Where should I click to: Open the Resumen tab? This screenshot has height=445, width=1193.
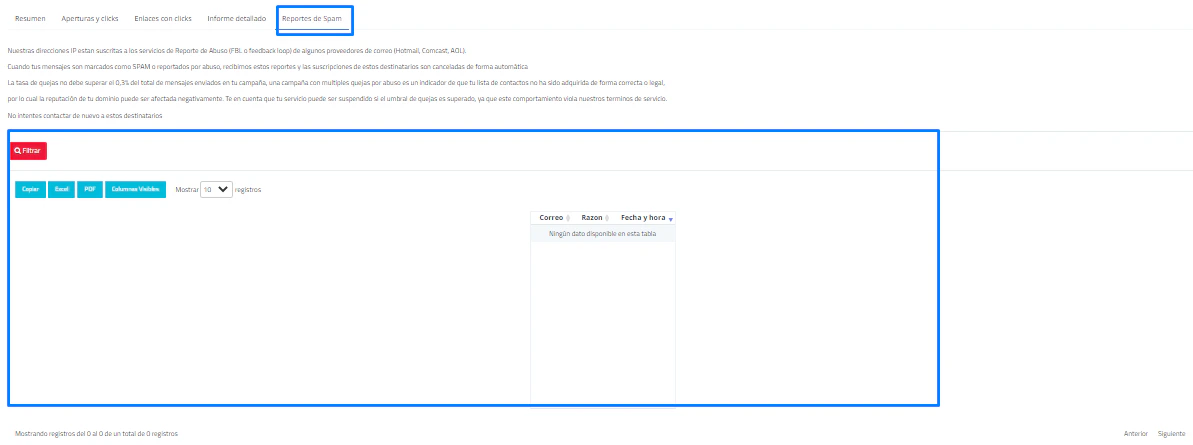coord(30,18)
